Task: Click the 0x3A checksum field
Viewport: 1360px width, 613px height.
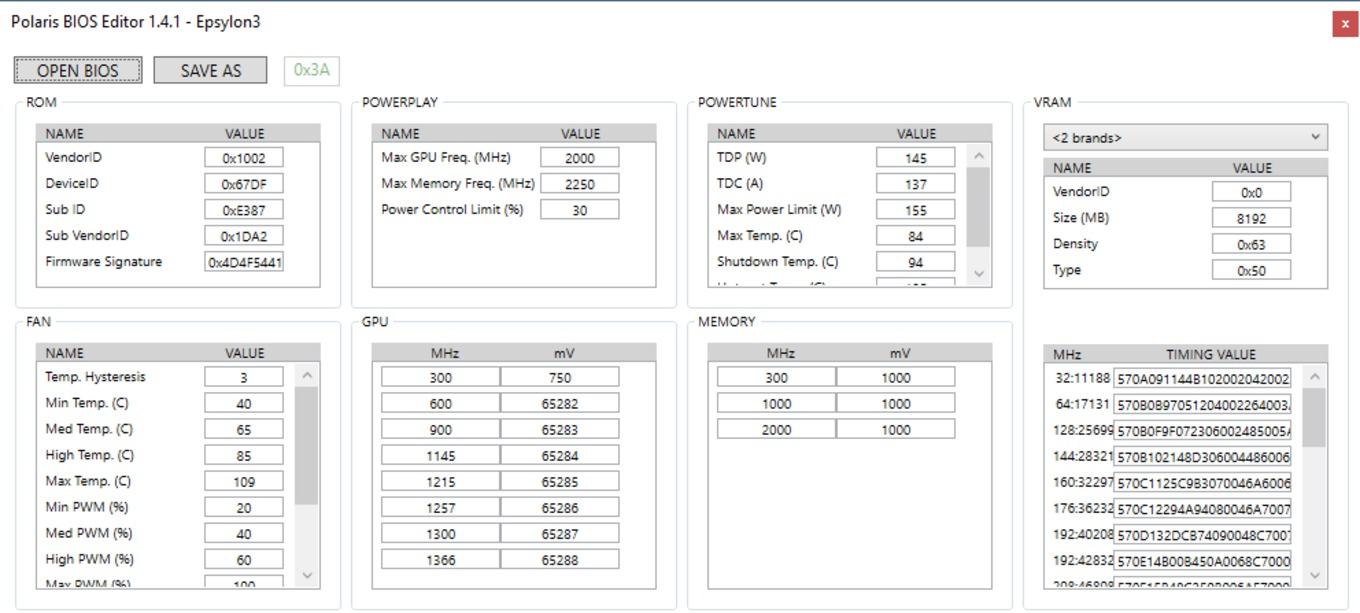Action: coord(312,70)
